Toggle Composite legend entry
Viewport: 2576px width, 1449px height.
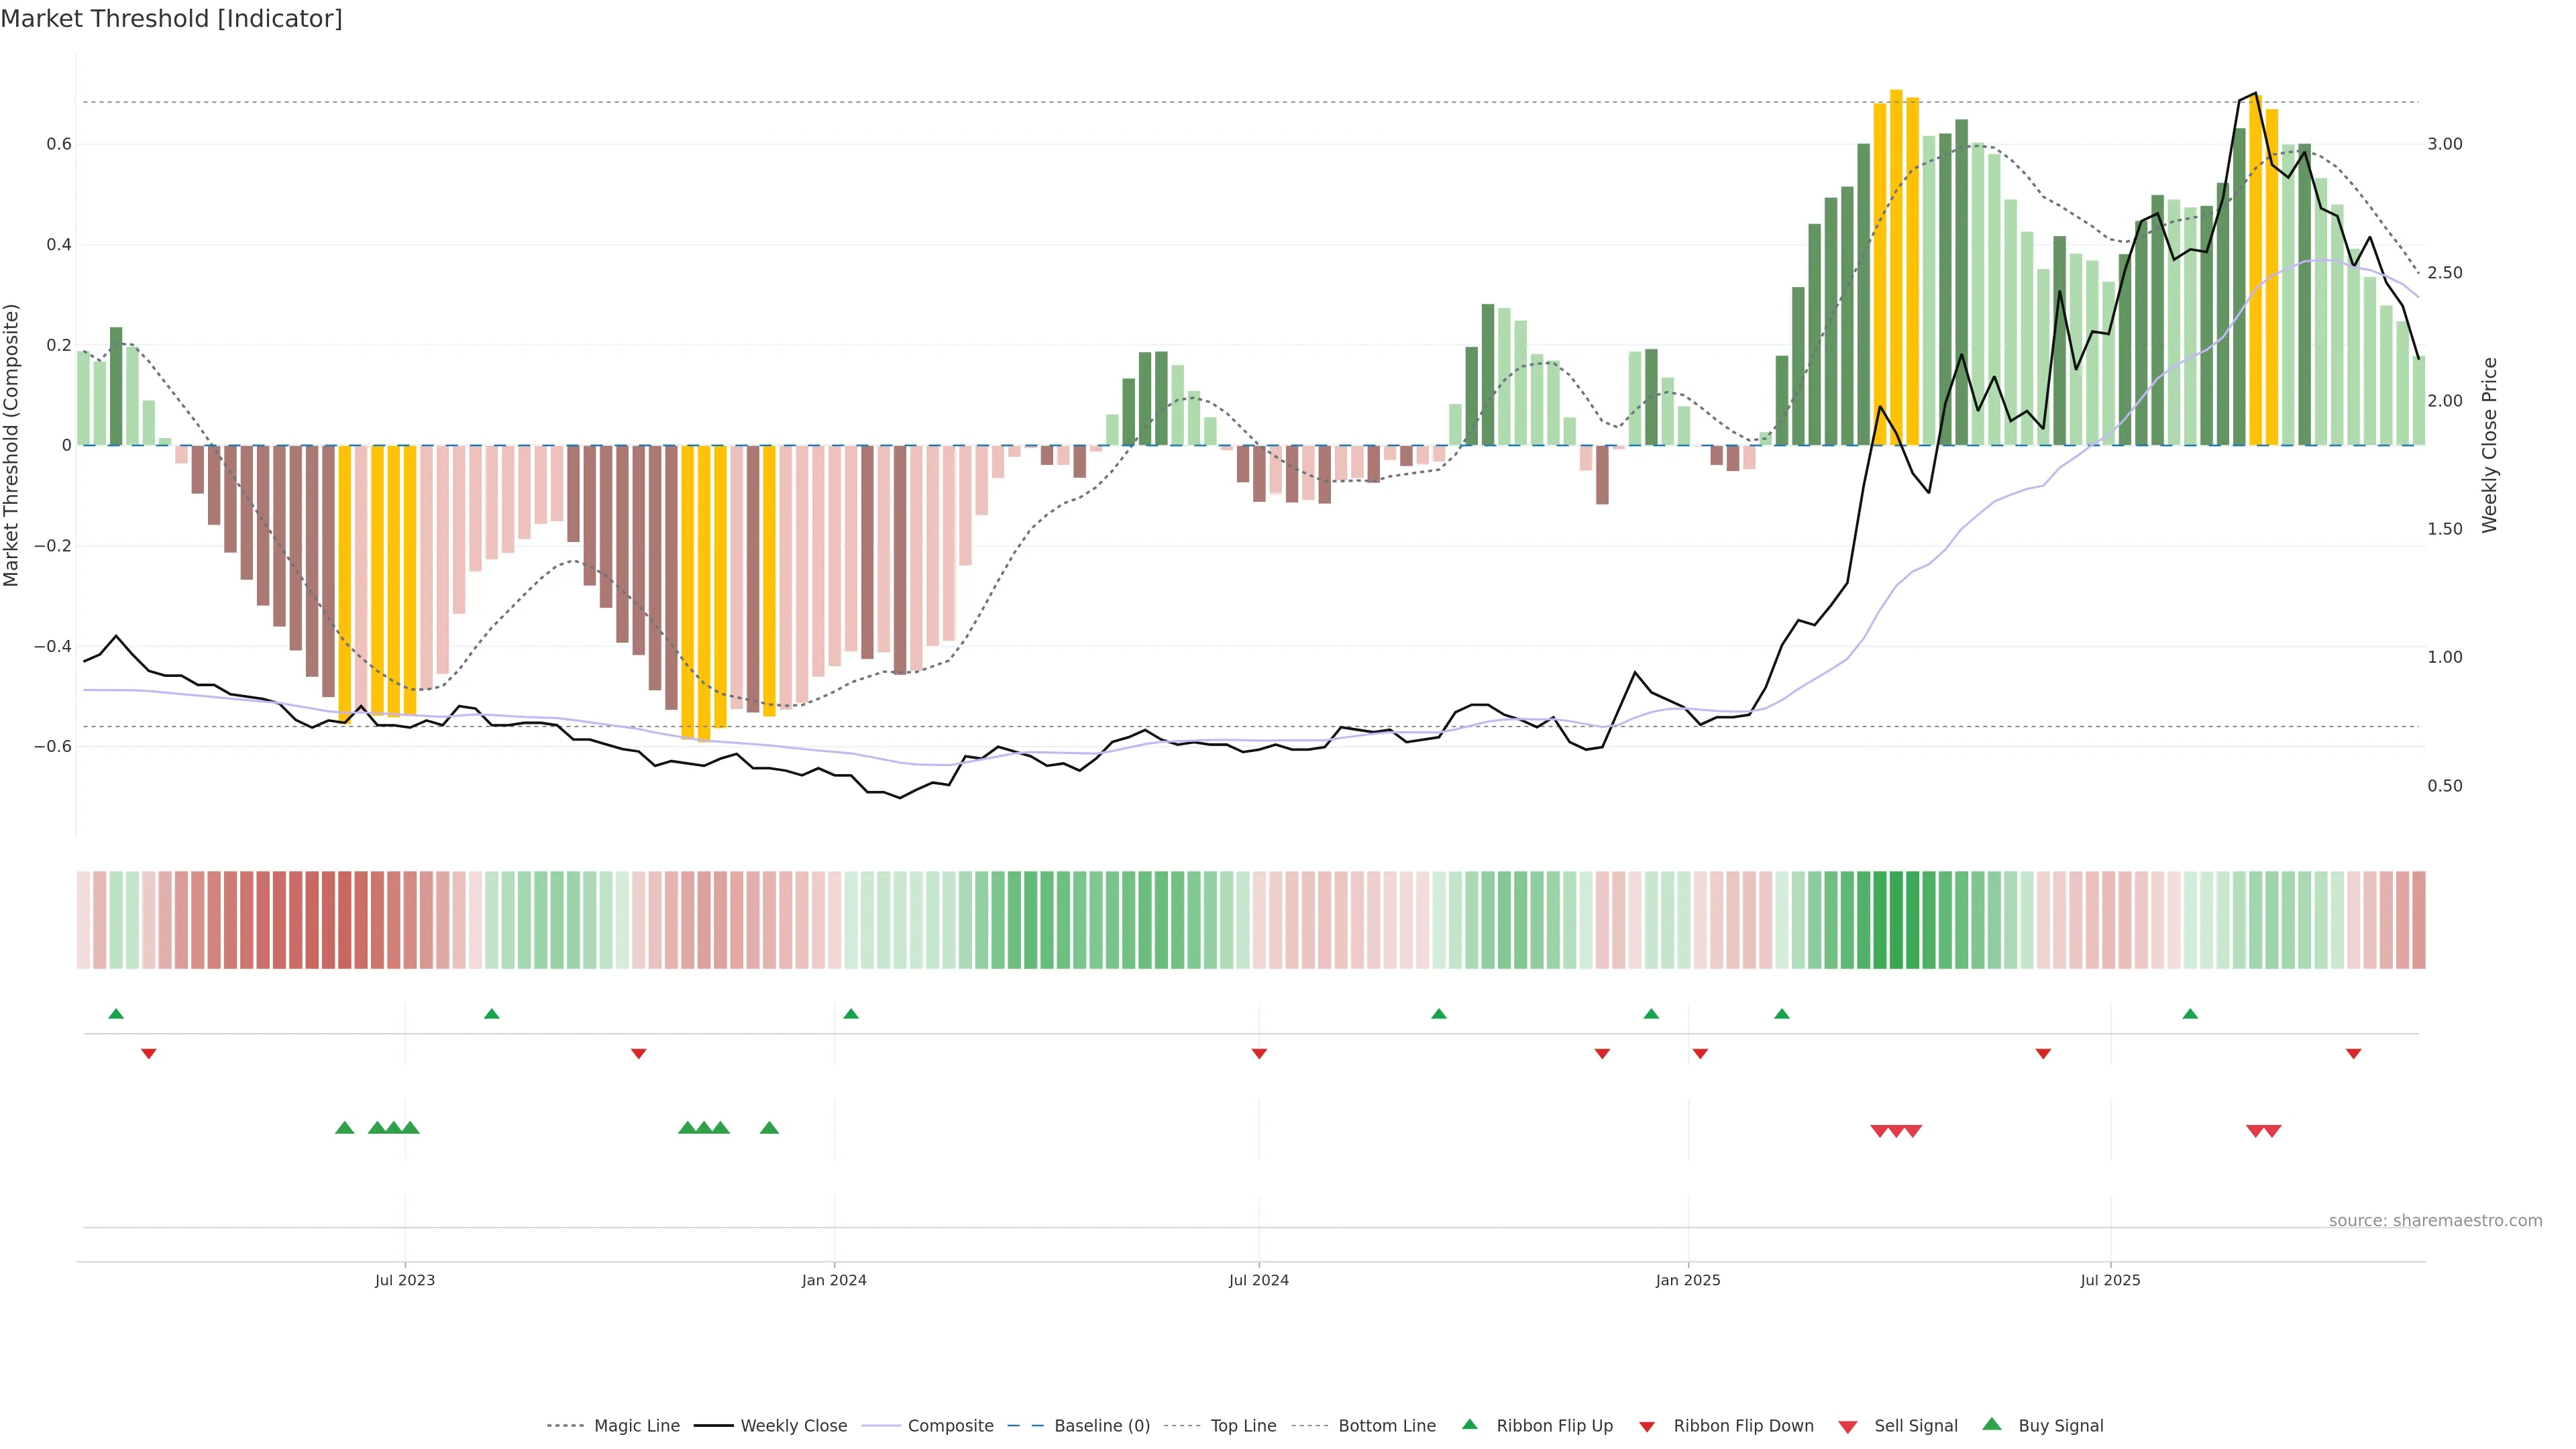[950, 1426]
